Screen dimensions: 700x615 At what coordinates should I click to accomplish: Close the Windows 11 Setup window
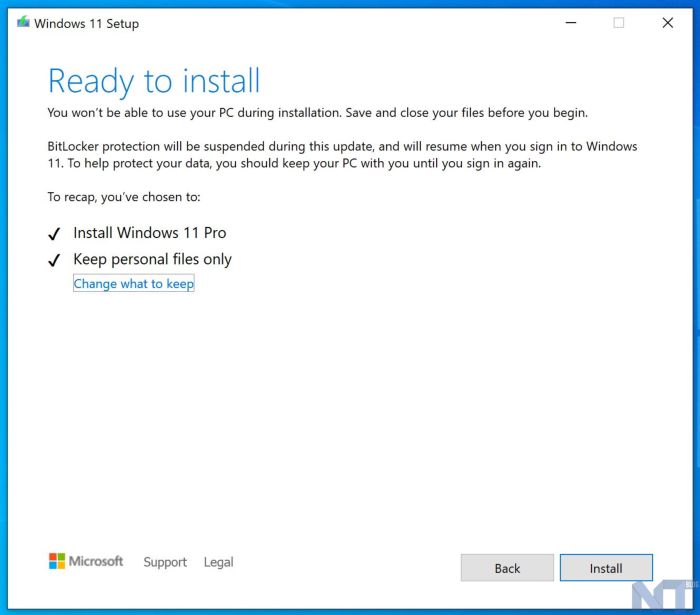point(668,22)
